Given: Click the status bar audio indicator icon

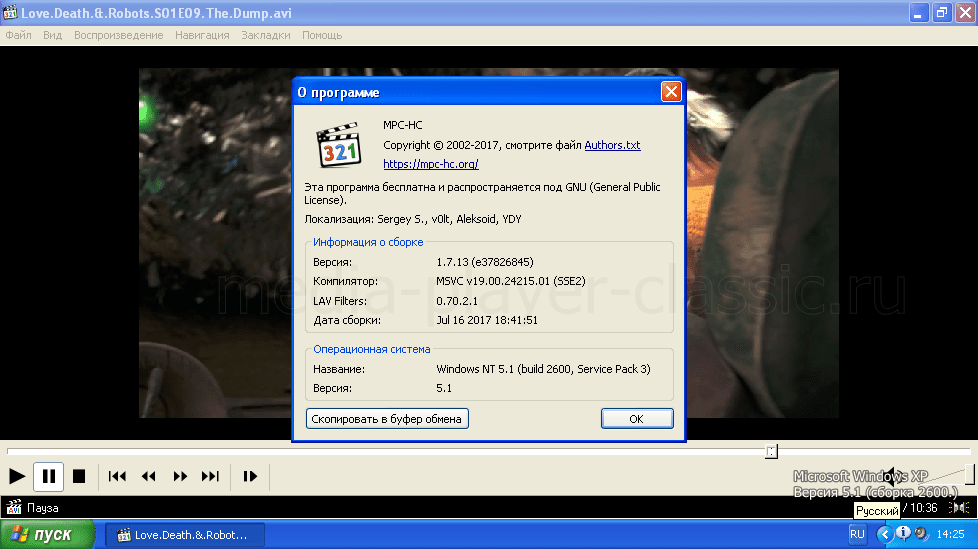Looking at the screenshot, I should point(959,508).
